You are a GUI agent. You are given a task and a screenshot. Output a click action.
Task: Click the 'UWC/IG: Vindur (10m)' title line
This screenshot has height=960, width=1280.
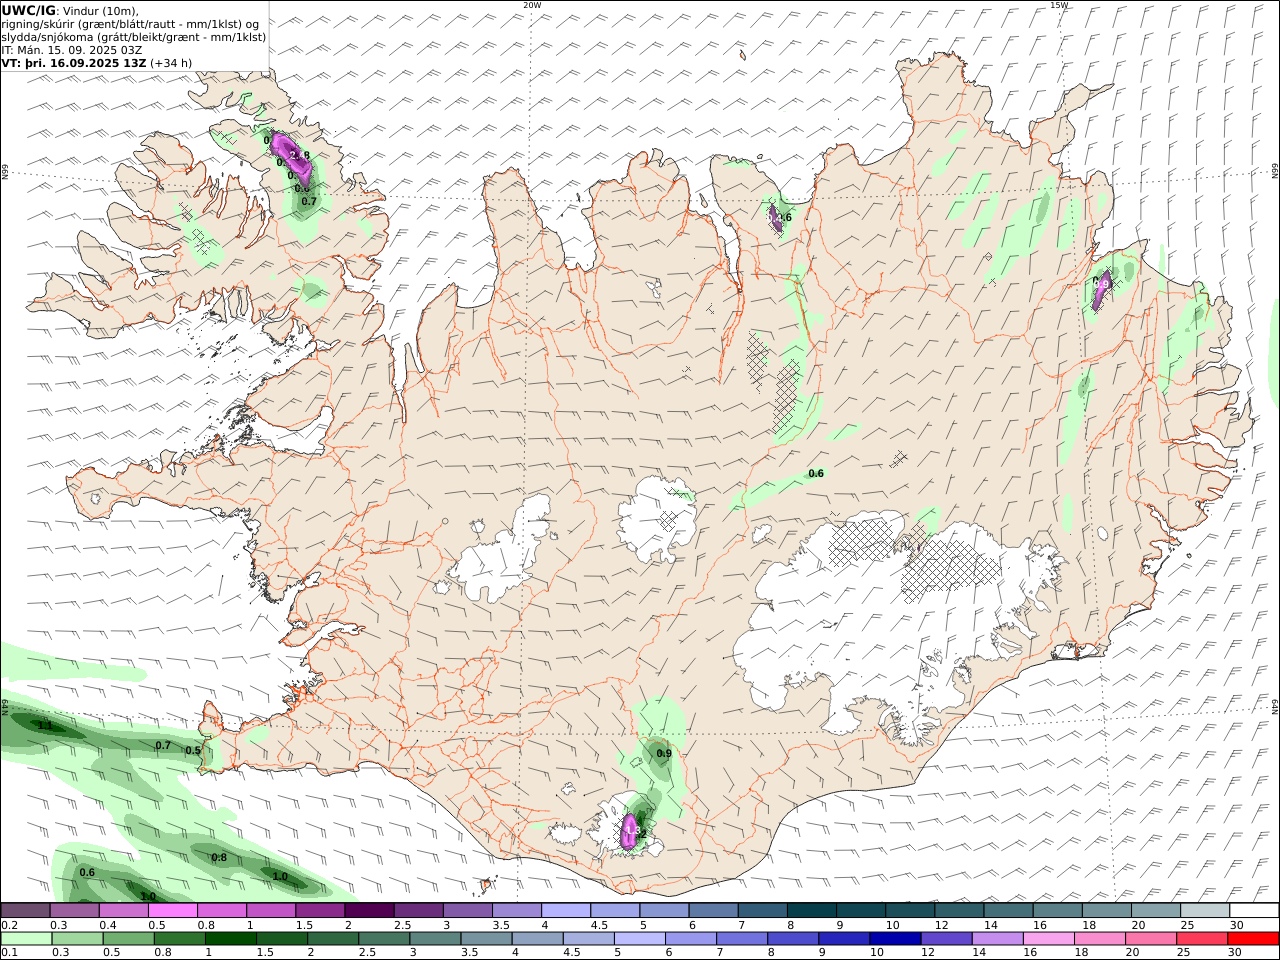tap(70, 10)
